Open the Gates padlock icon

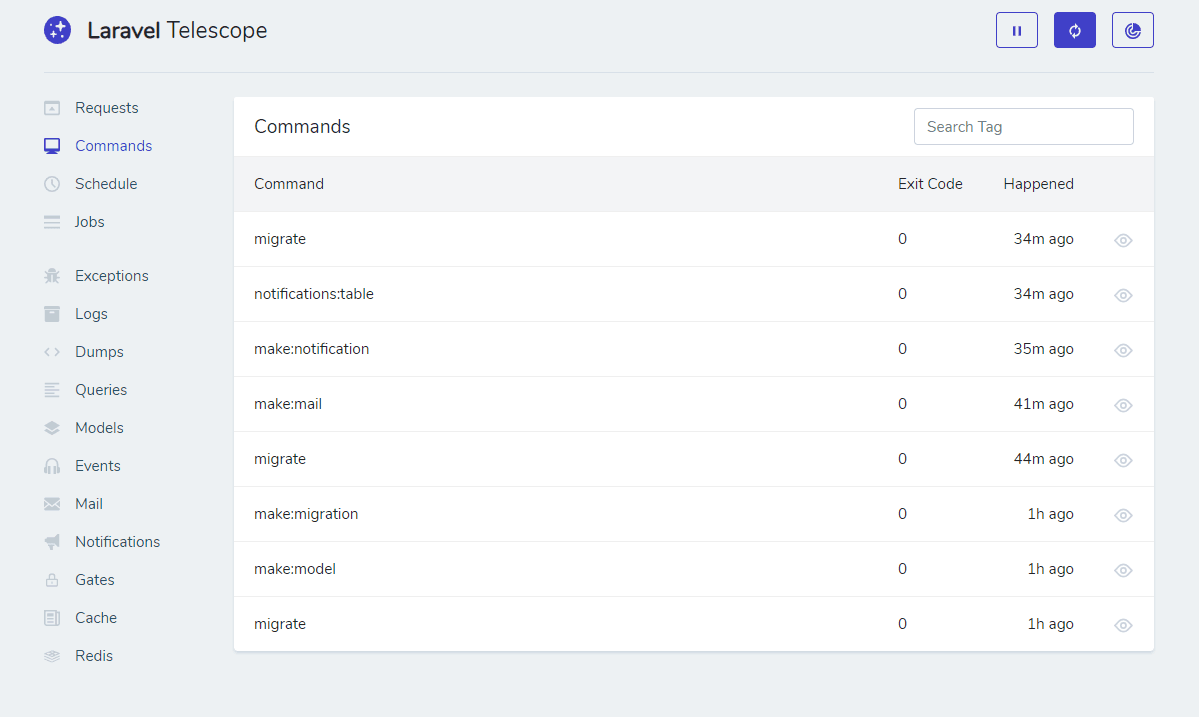tap(52, 579)
